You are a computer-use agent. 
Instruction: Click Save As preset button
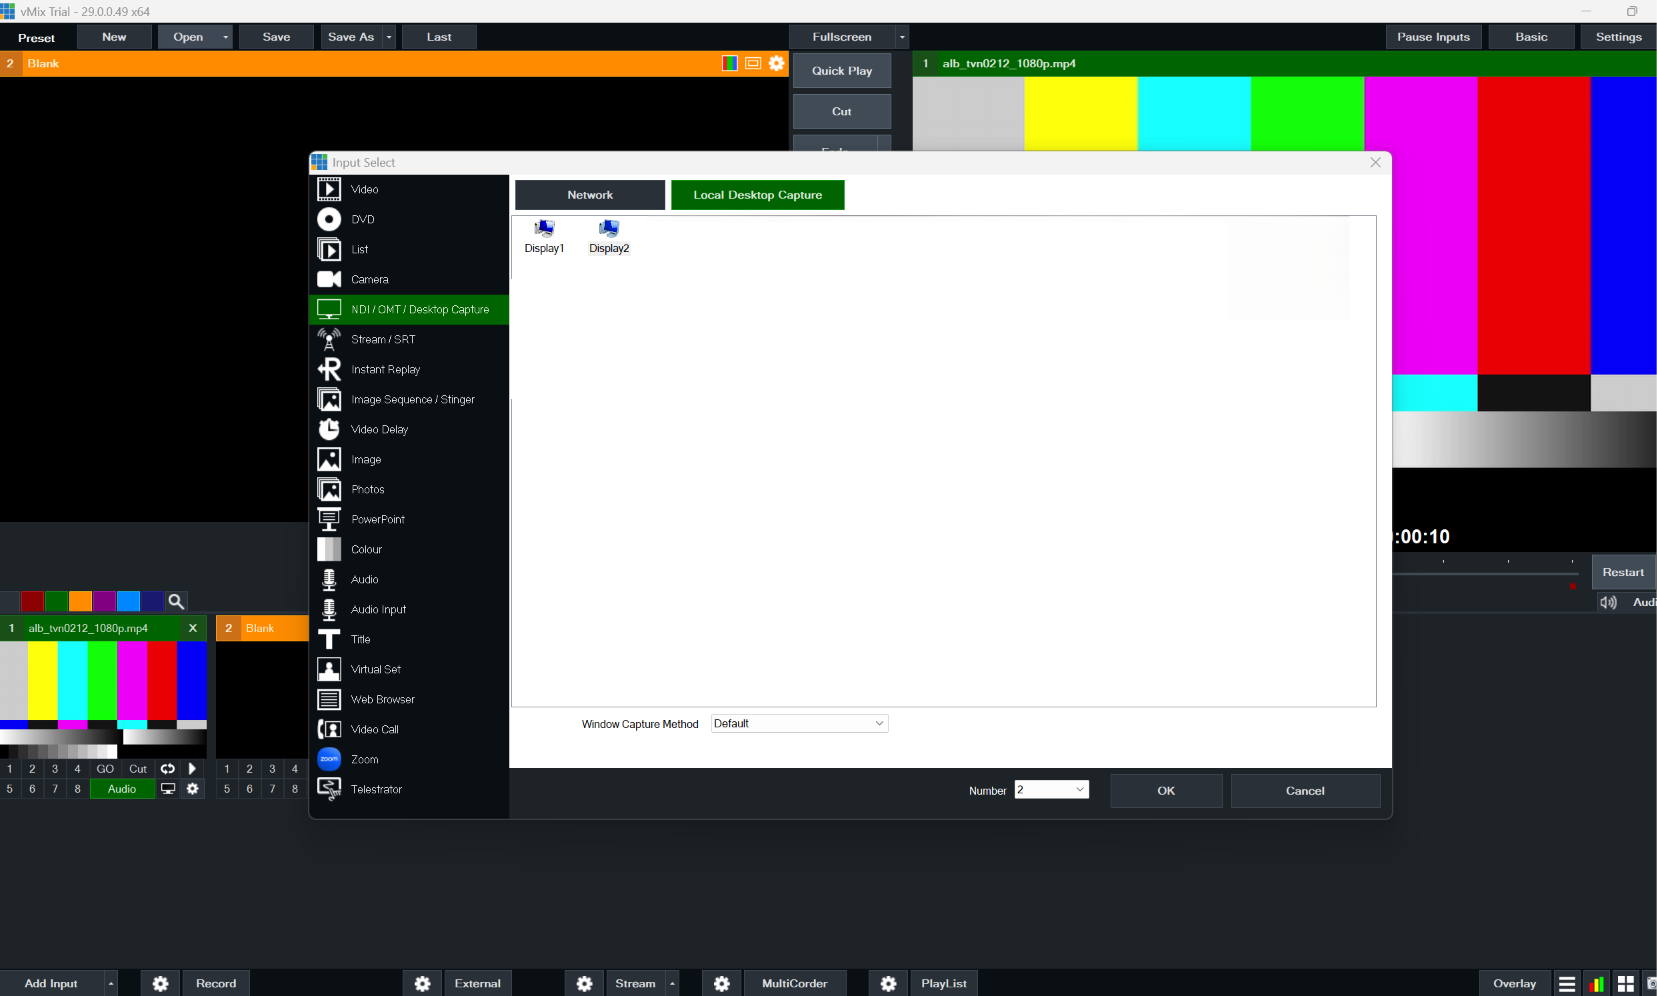pos(351,37)
